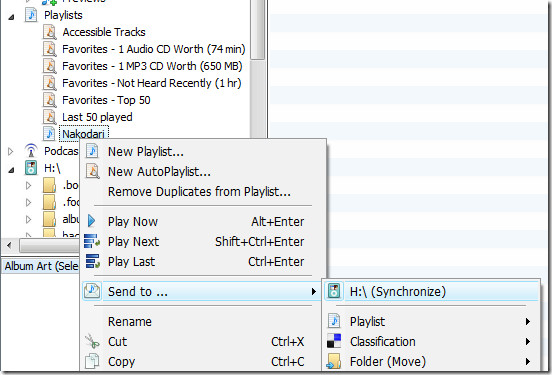The image size is (552, 375).
Task: Choose Cut from context menu
Action: click(x=203, y=342)
